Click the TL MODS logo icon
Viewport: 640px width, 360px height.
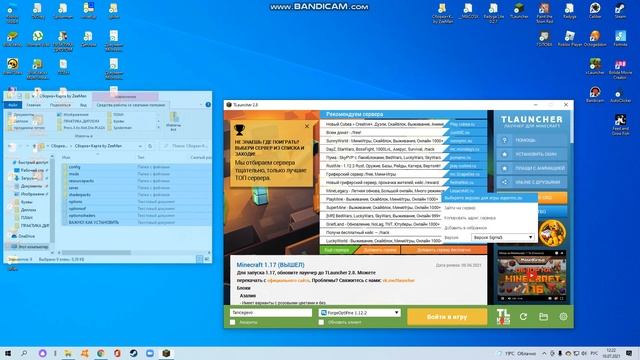[x=503, y=316]
